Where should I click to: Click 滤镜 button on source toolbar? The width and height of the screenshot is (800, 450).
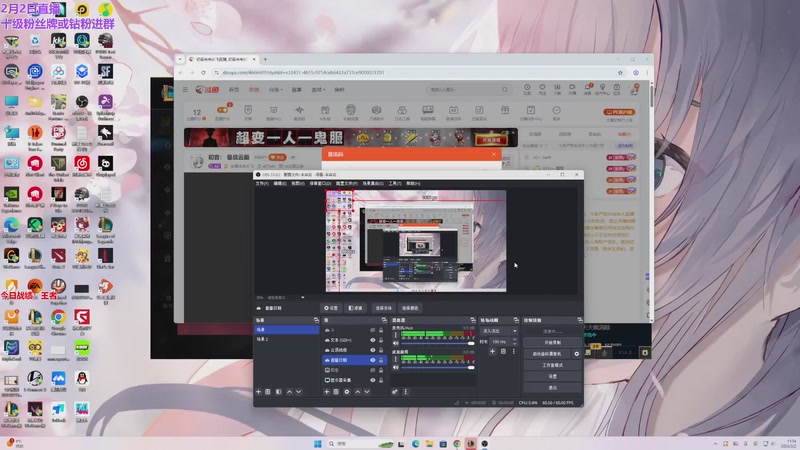[x=355, y=308]
